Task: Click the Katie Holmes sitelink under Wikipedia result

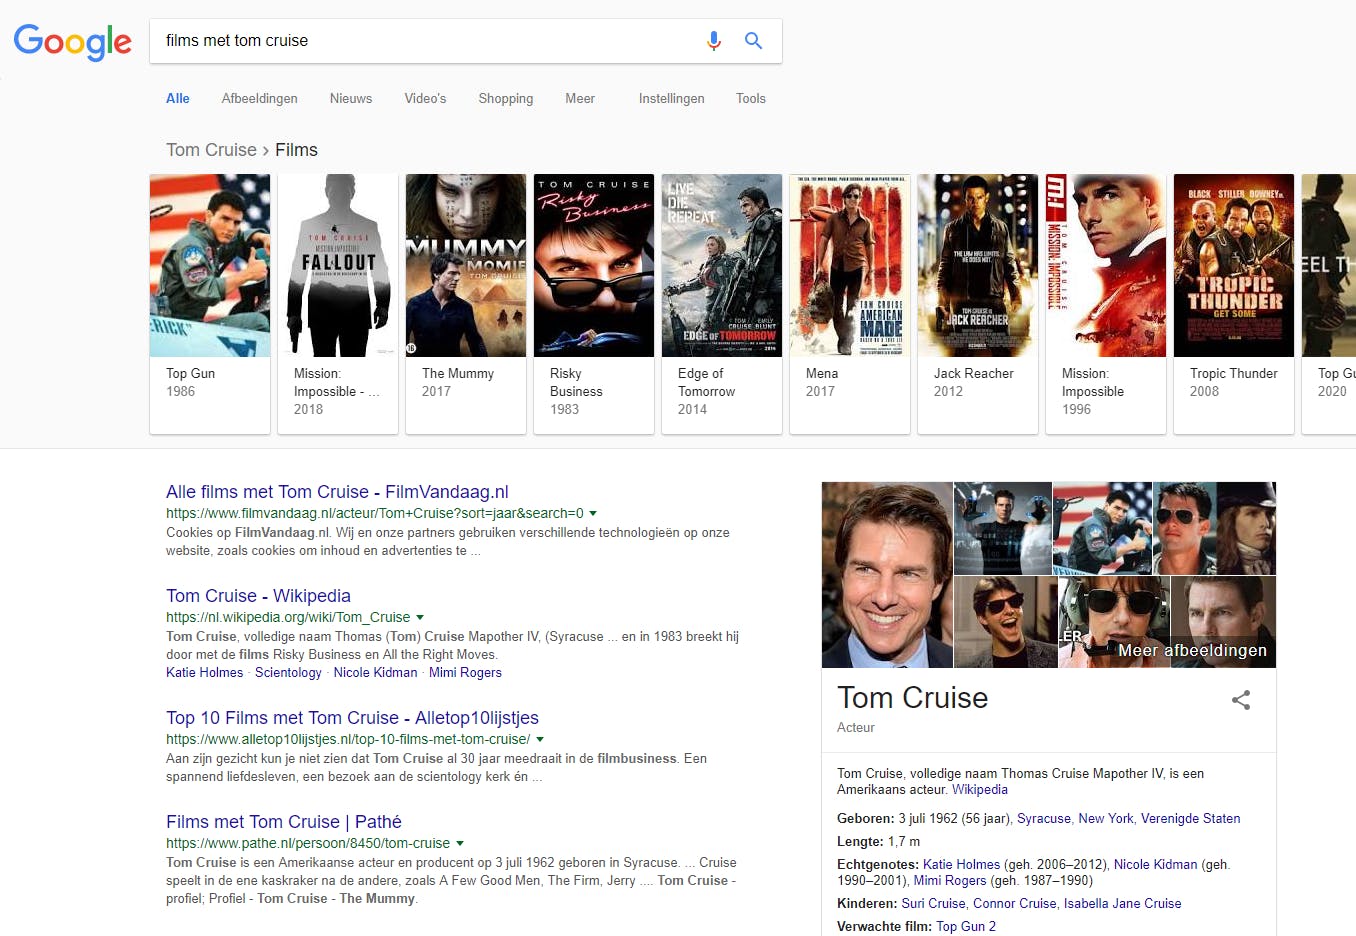Action: point(204,673)
